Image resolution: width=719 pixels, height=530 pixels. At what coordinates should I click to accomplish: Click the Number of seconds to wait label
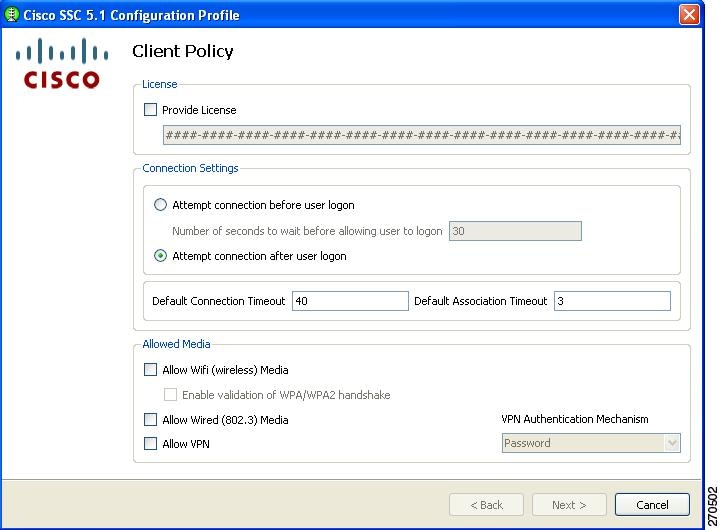click(307, 231)
